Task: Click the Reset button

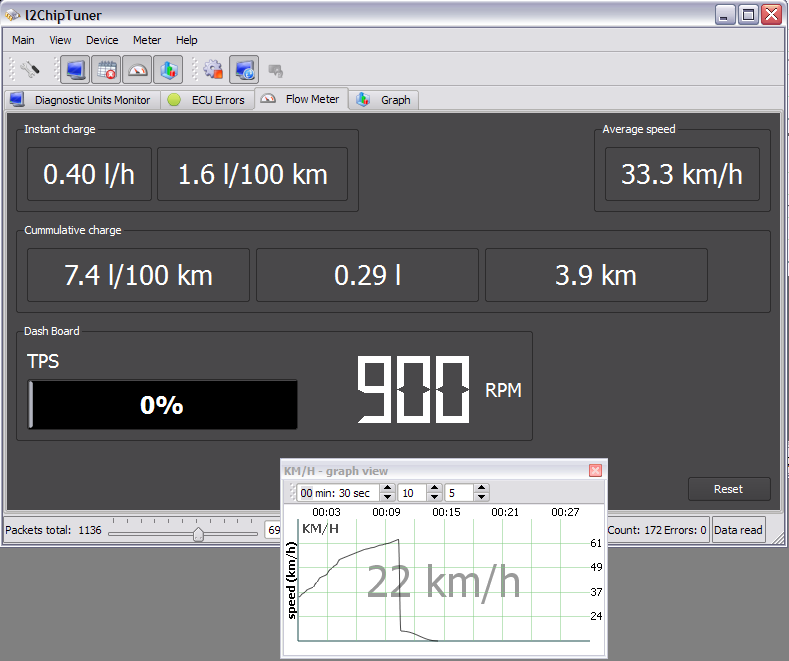Action: coord(729,489)
